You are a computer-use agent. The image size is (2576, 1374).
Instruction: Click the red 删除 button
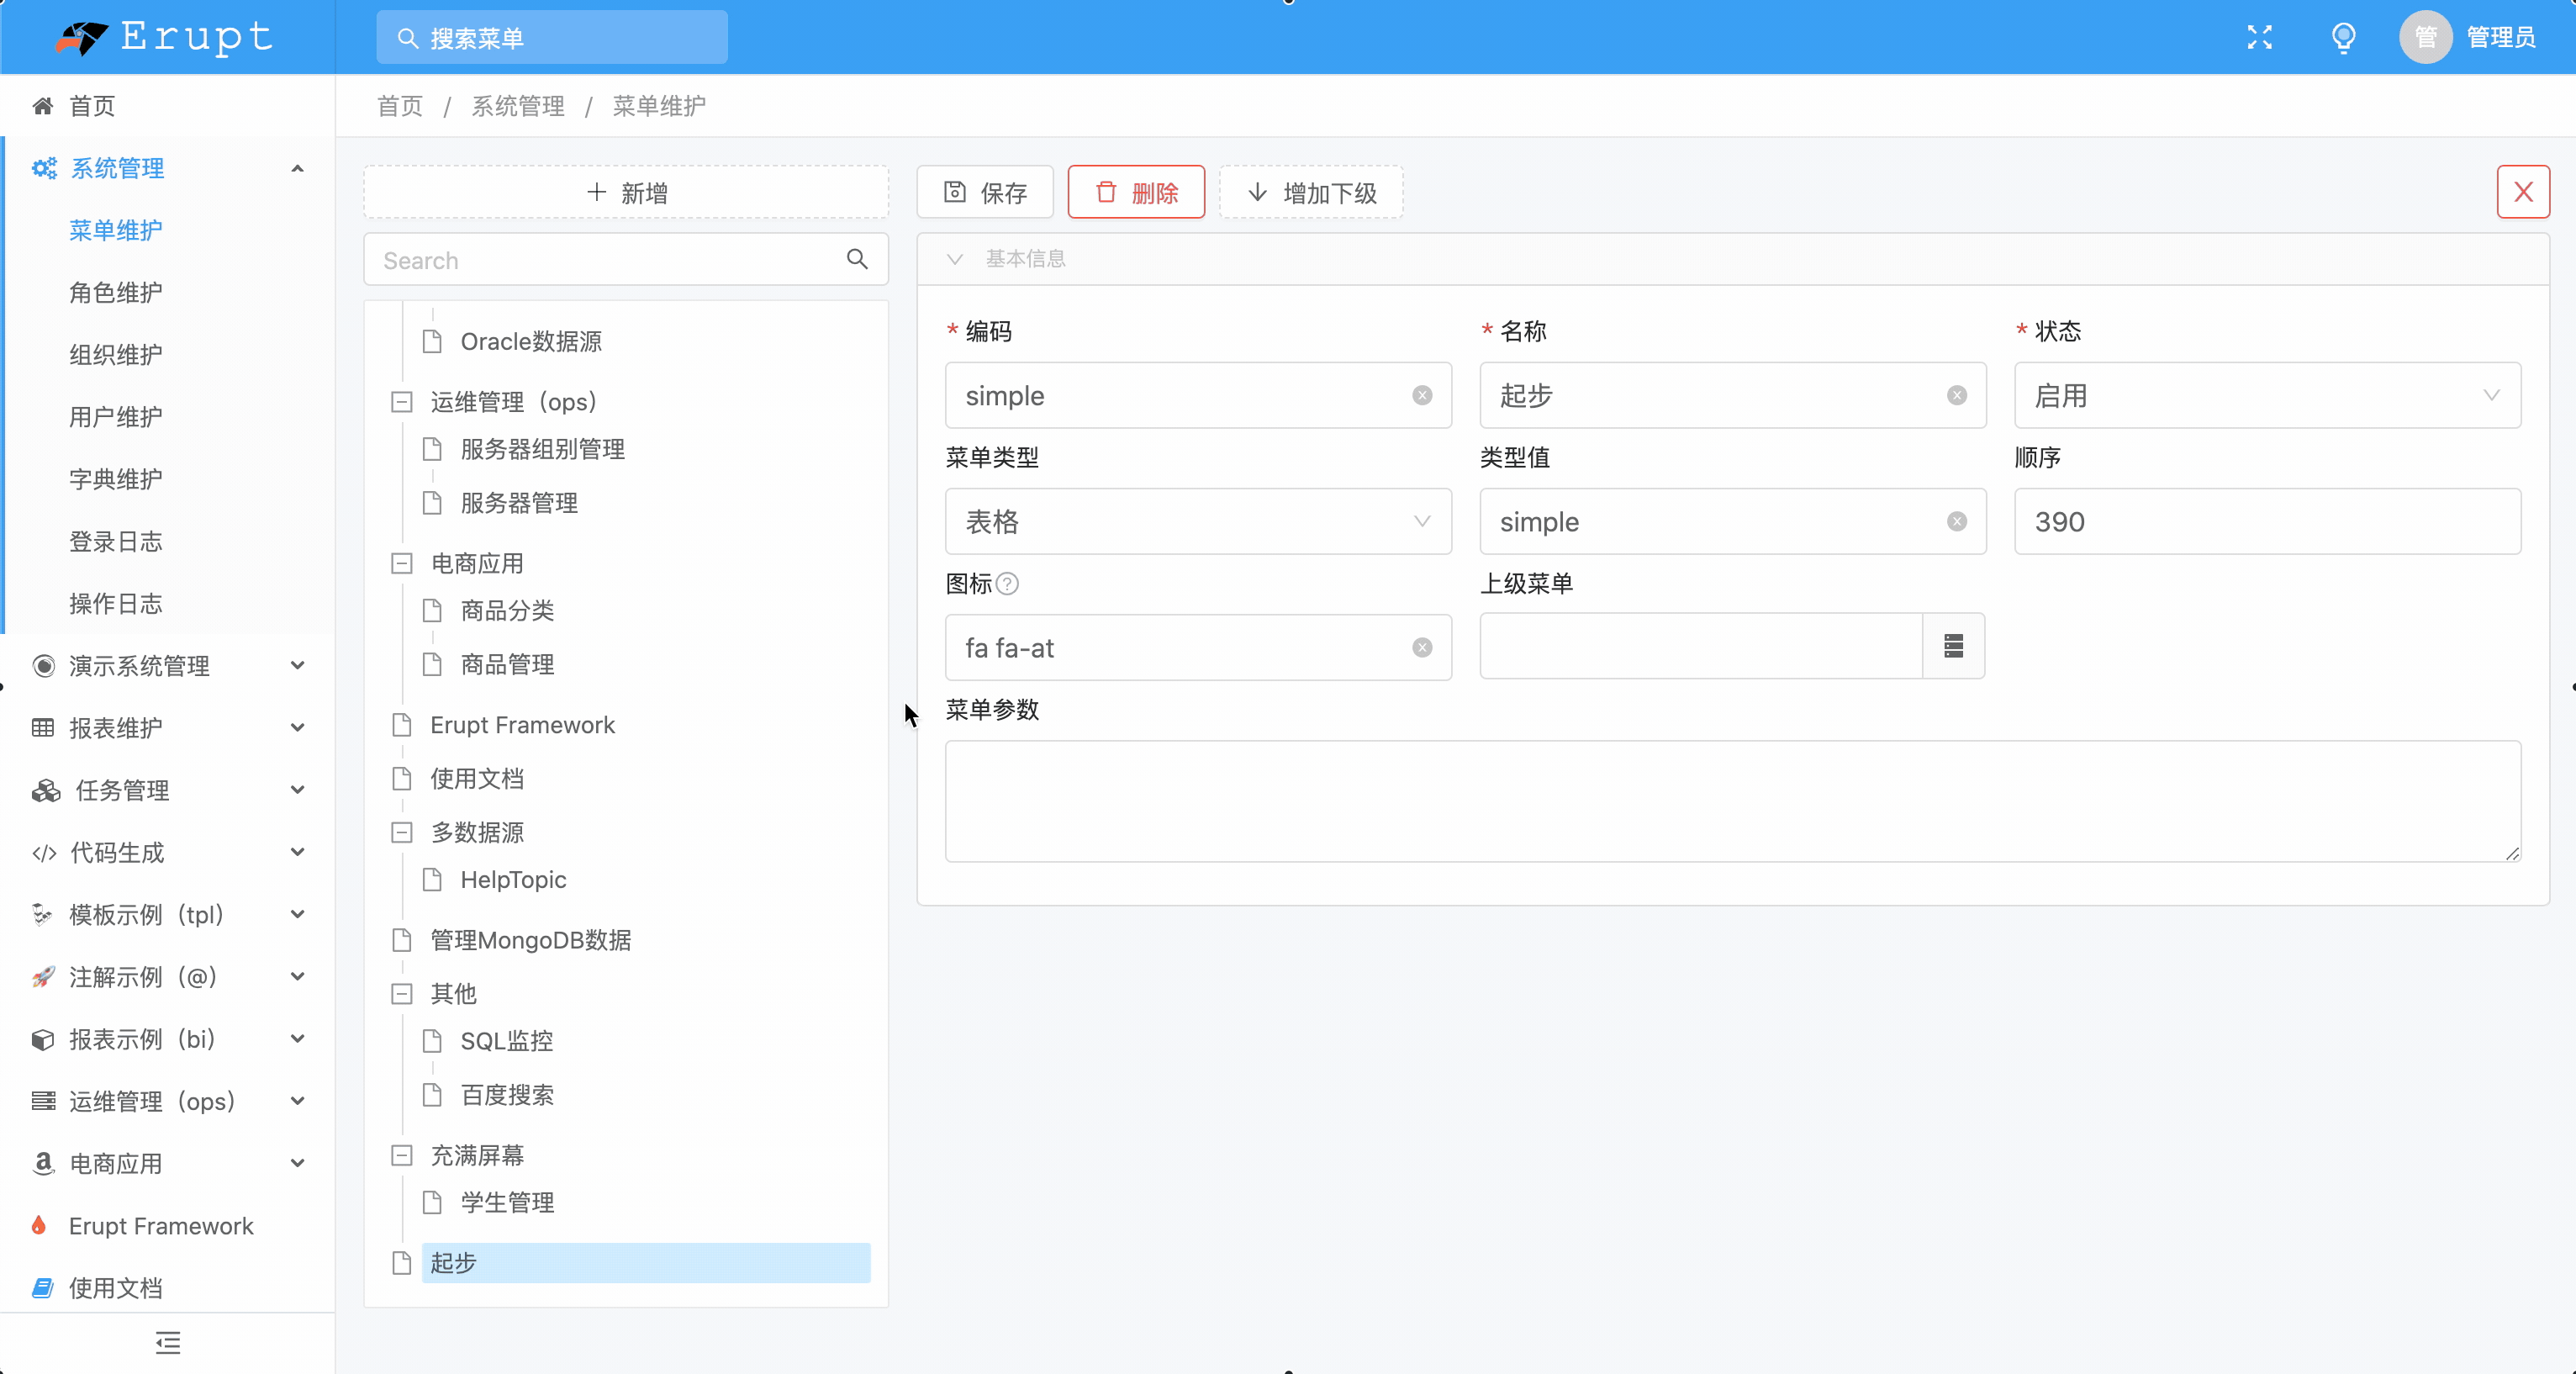(1135, 192)
